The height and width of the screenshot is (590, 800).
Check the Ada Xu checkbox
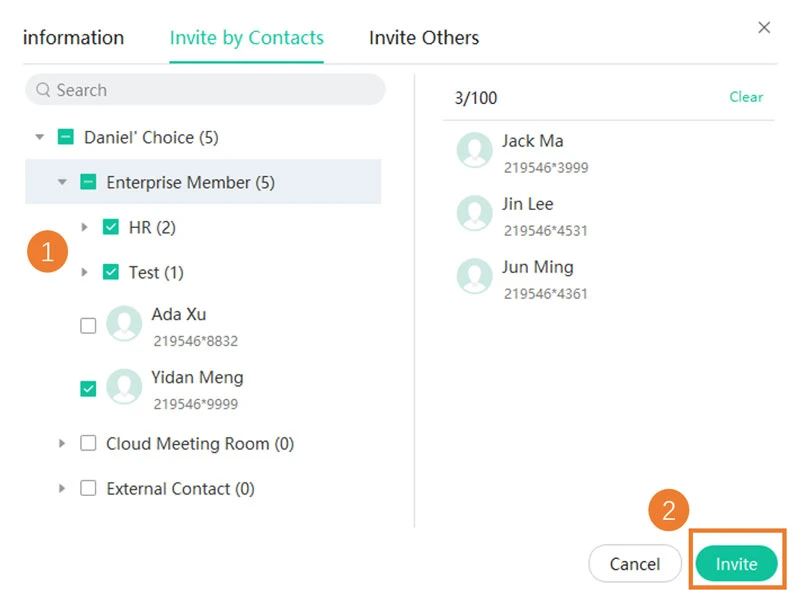click(x=88, y=325)
